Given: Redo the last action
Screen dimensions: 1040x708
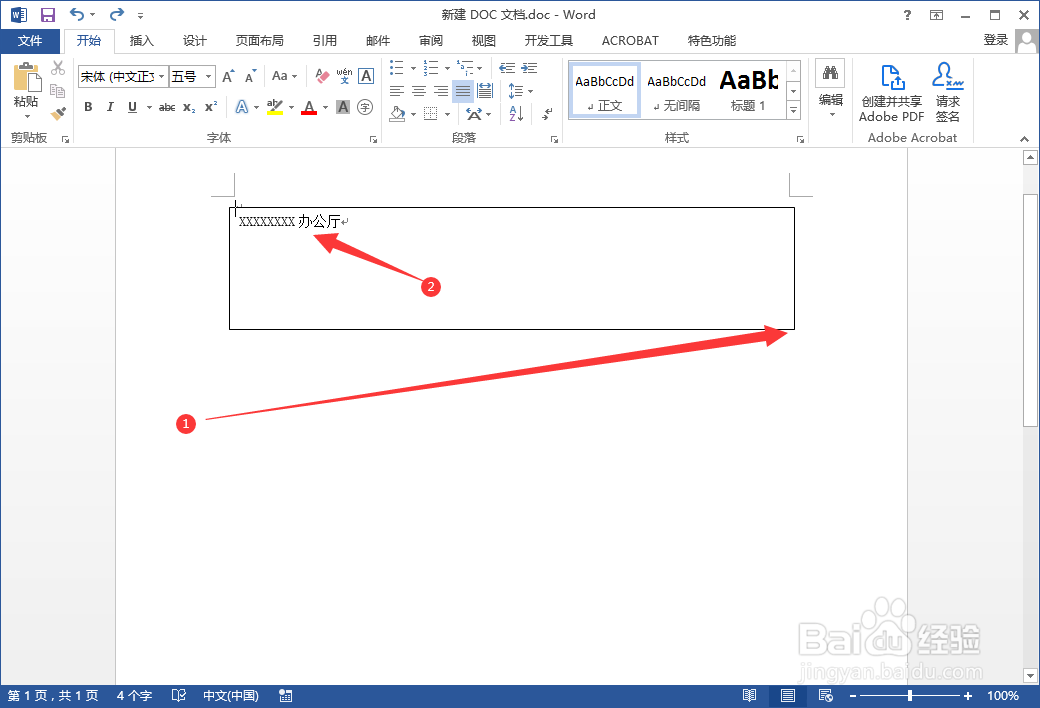Looking at the screenshot, I should tap(117, 15).
